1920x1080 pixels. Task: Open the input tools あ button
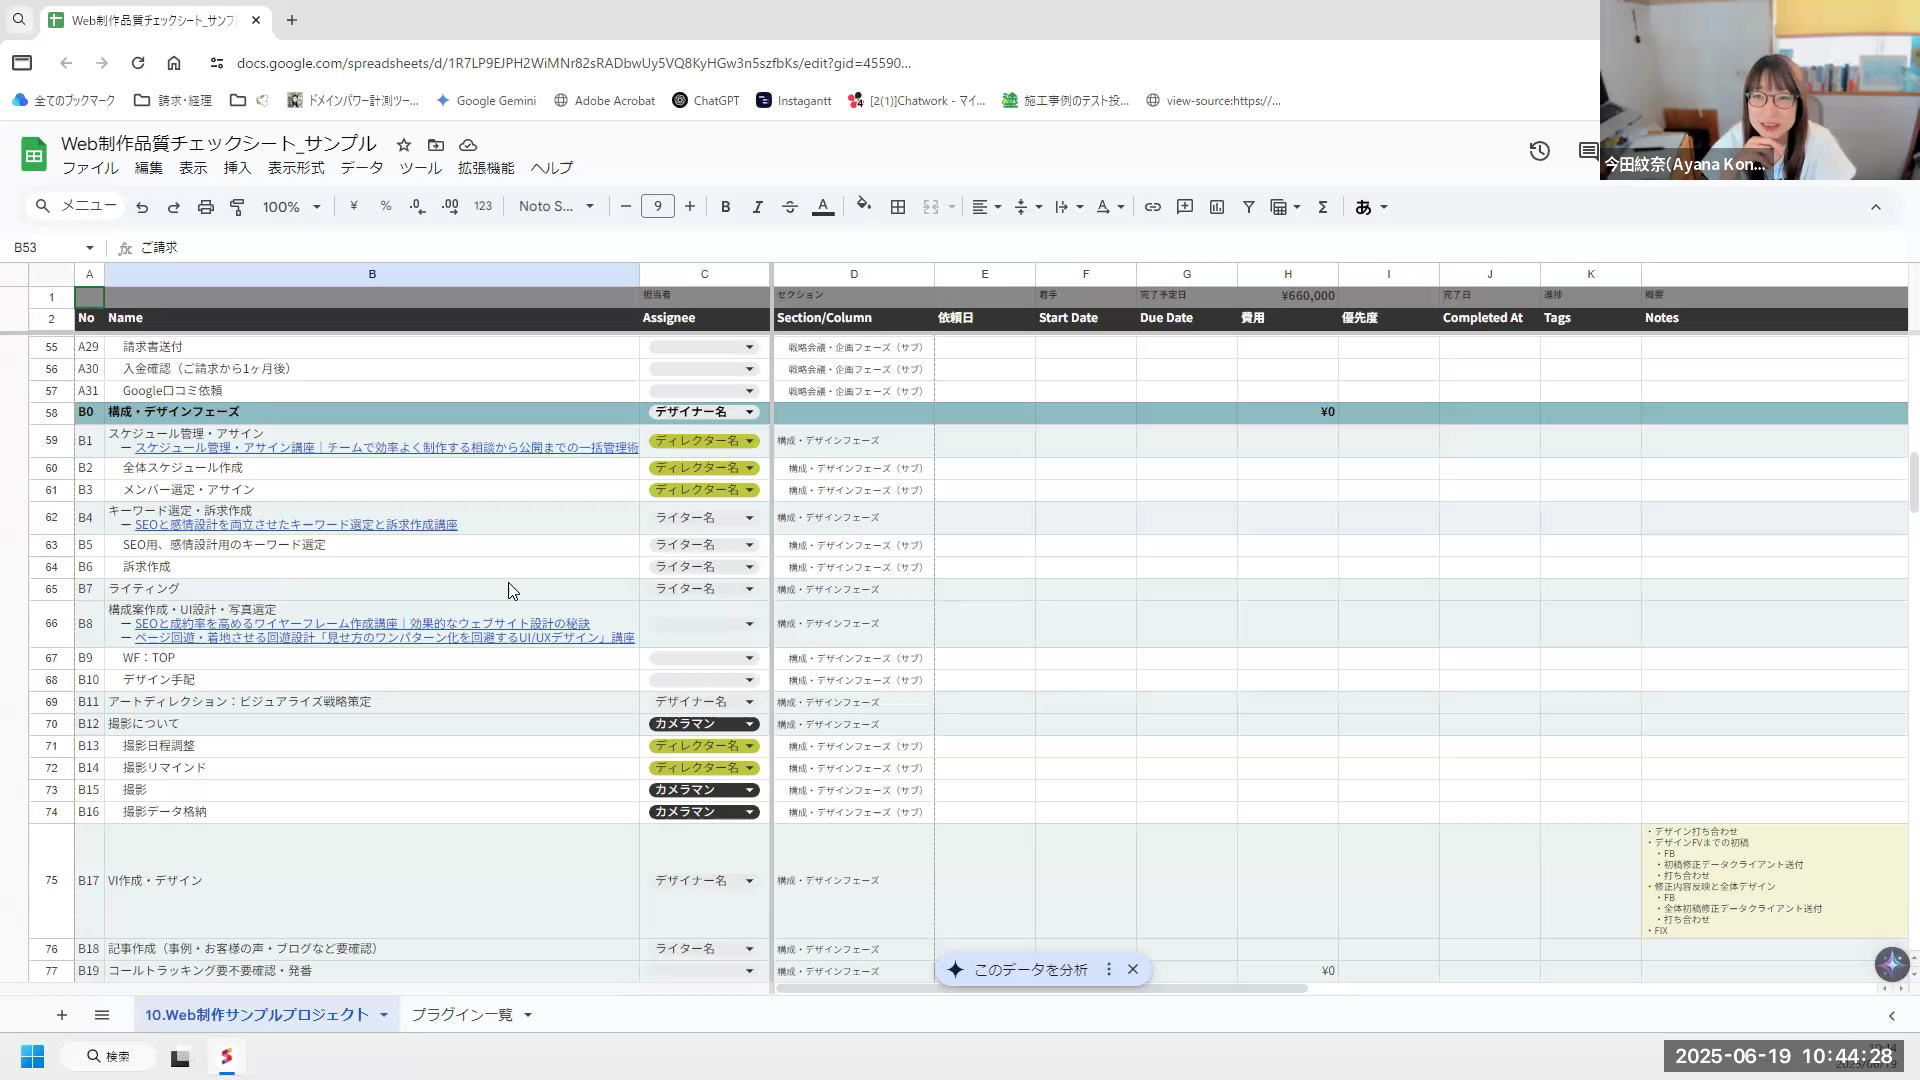(1363, 207)
